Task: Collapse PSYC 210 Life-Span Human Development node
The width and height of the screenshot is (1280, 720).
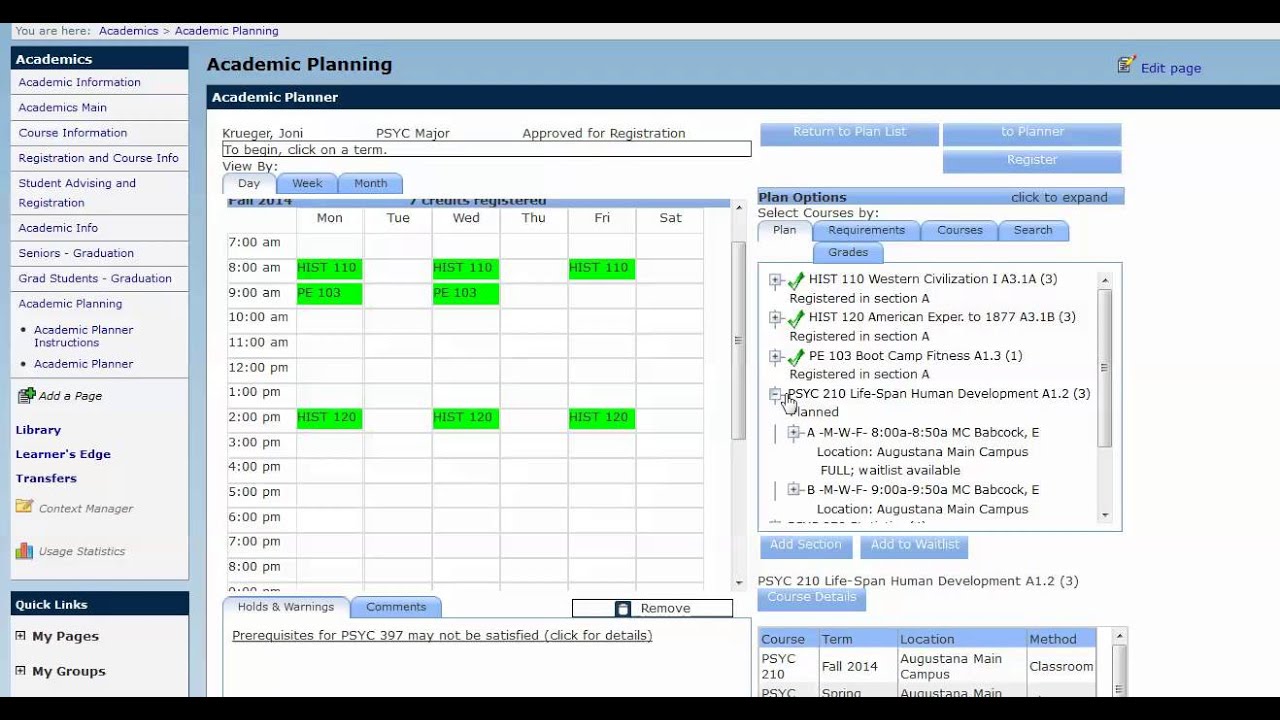Action: [x=775, y=394]
